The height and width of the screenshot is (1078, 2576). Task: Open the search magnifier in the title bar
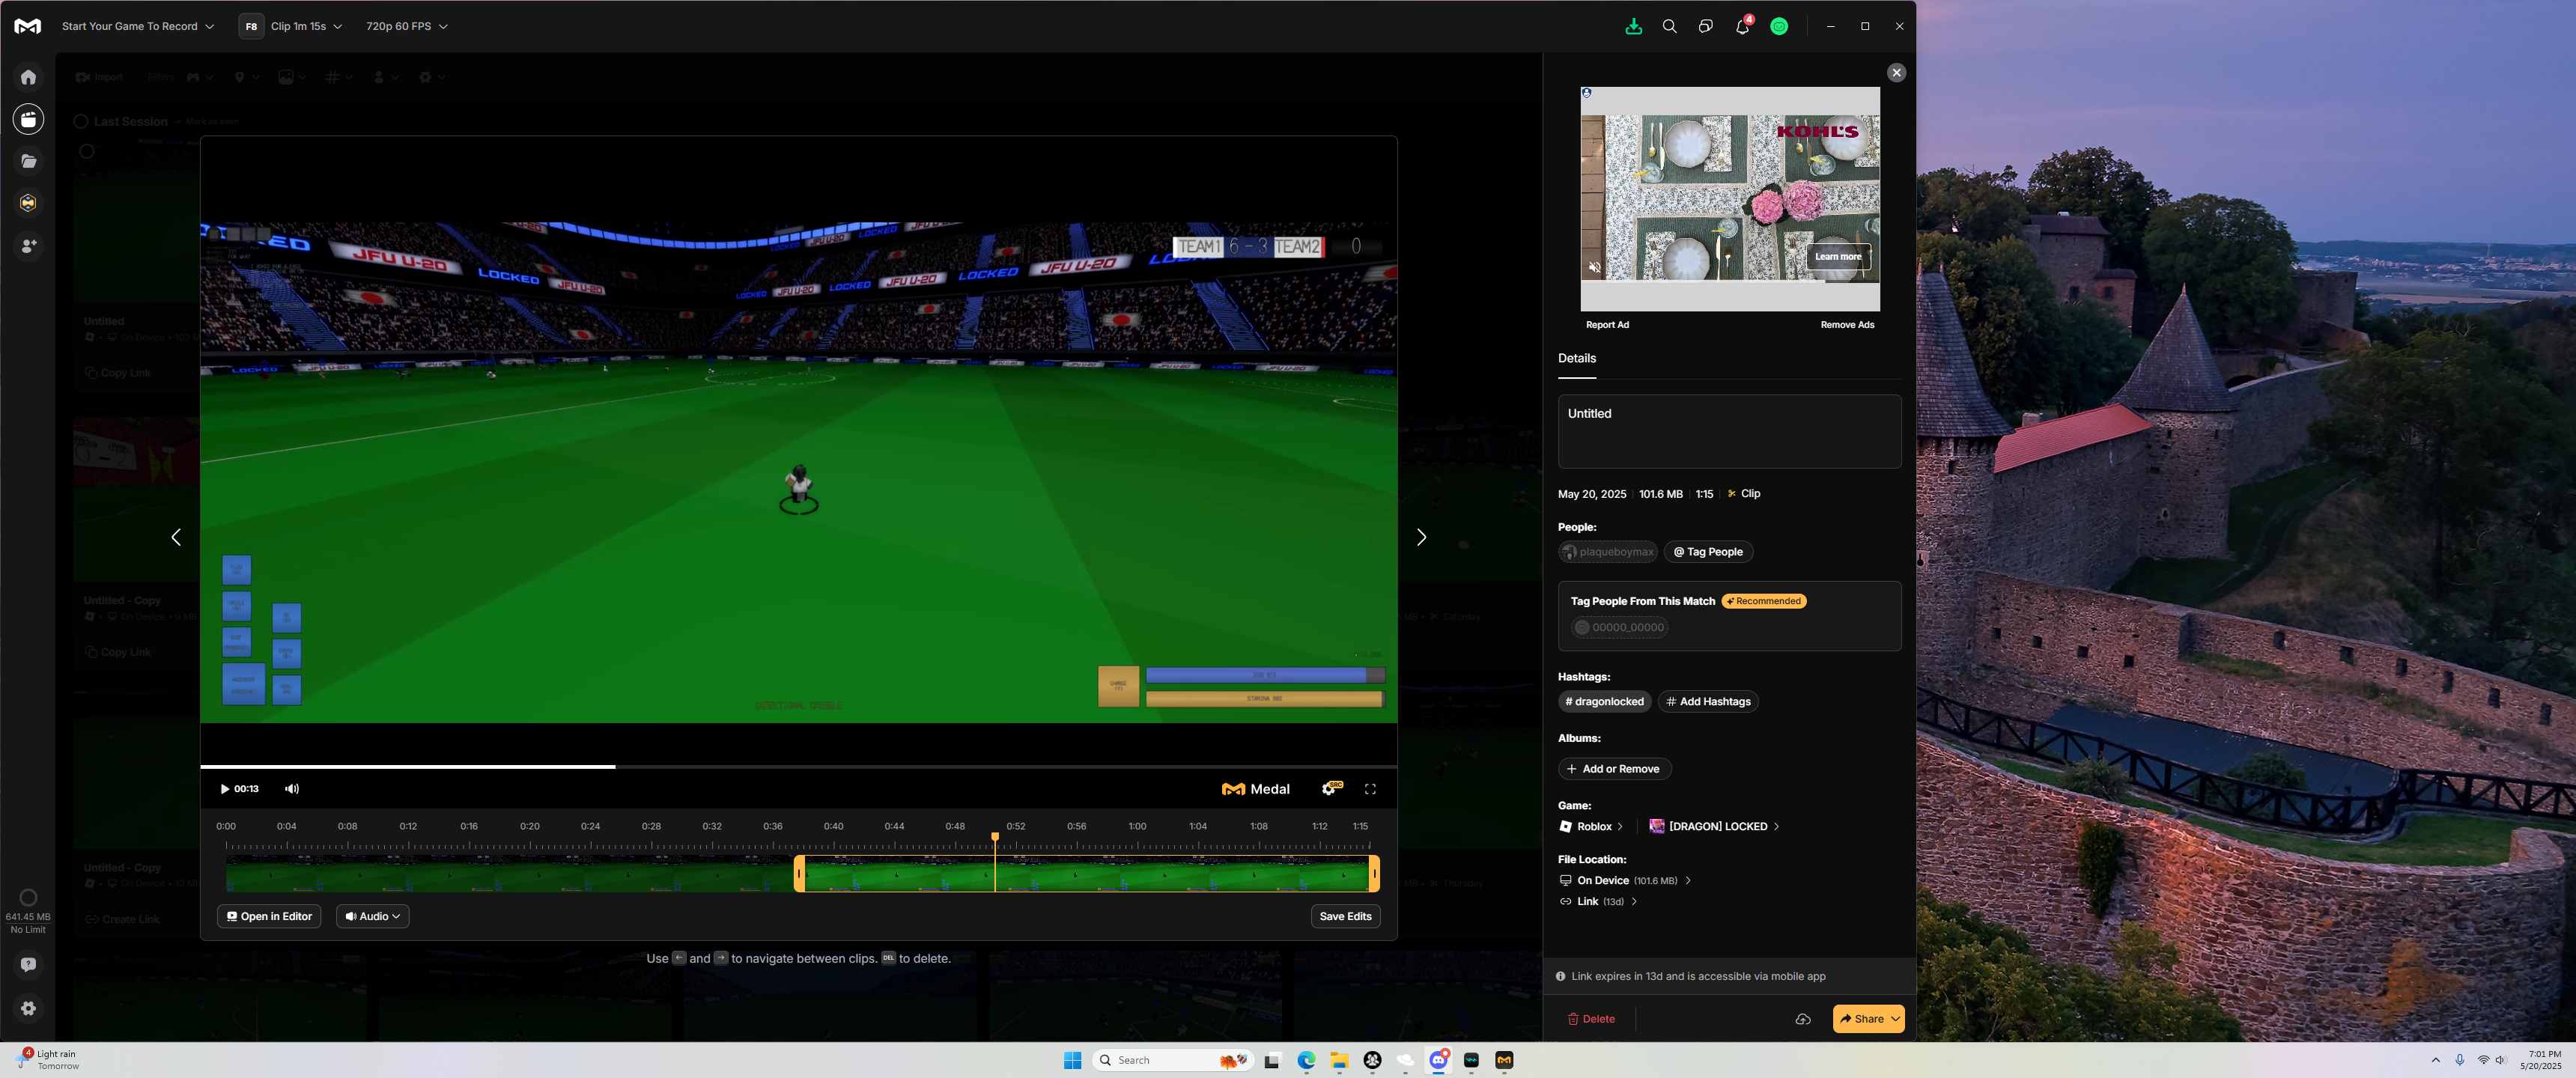[x=1669, y=27]
